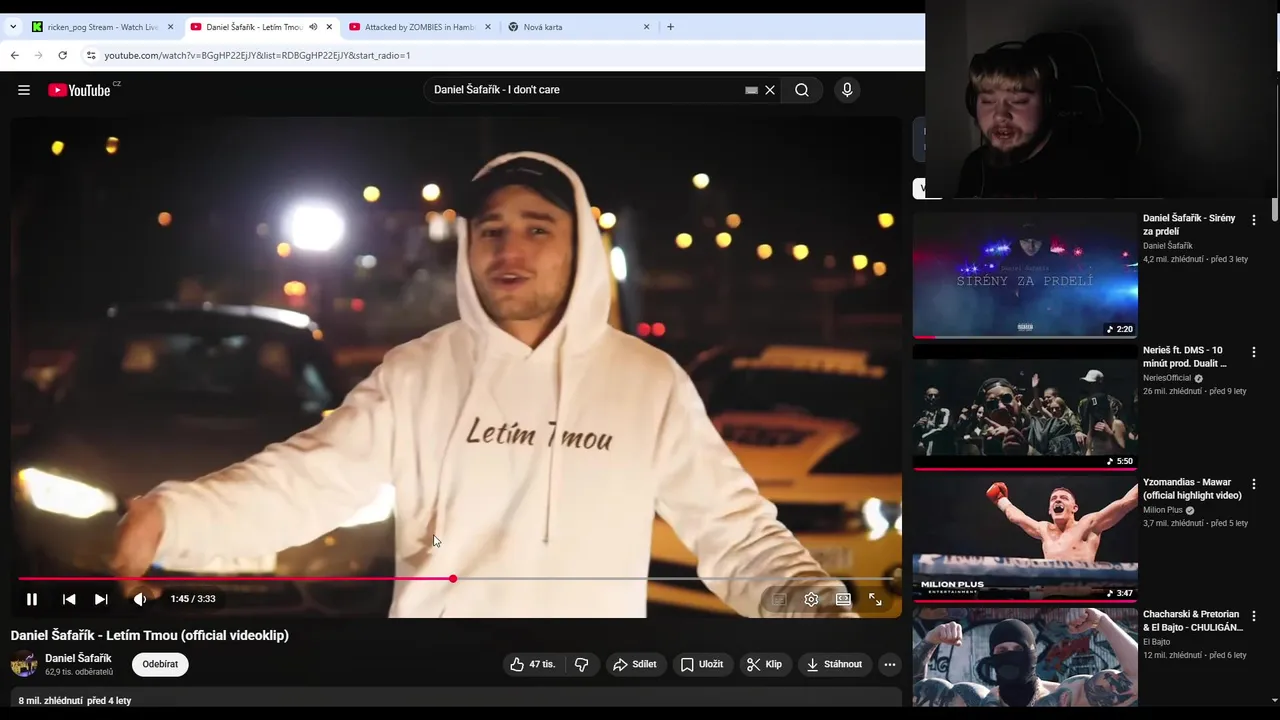Click the Uložit save button

point(702,664)
